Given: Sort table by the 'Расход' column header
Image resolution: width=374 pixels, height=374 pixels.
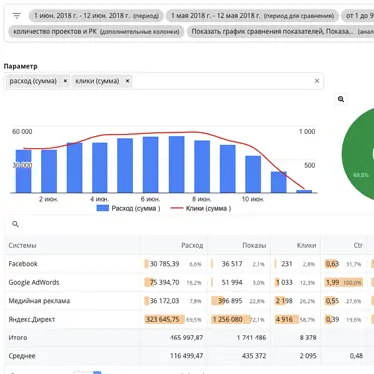Looking at the screenshot, I should [x=192, y=245].
